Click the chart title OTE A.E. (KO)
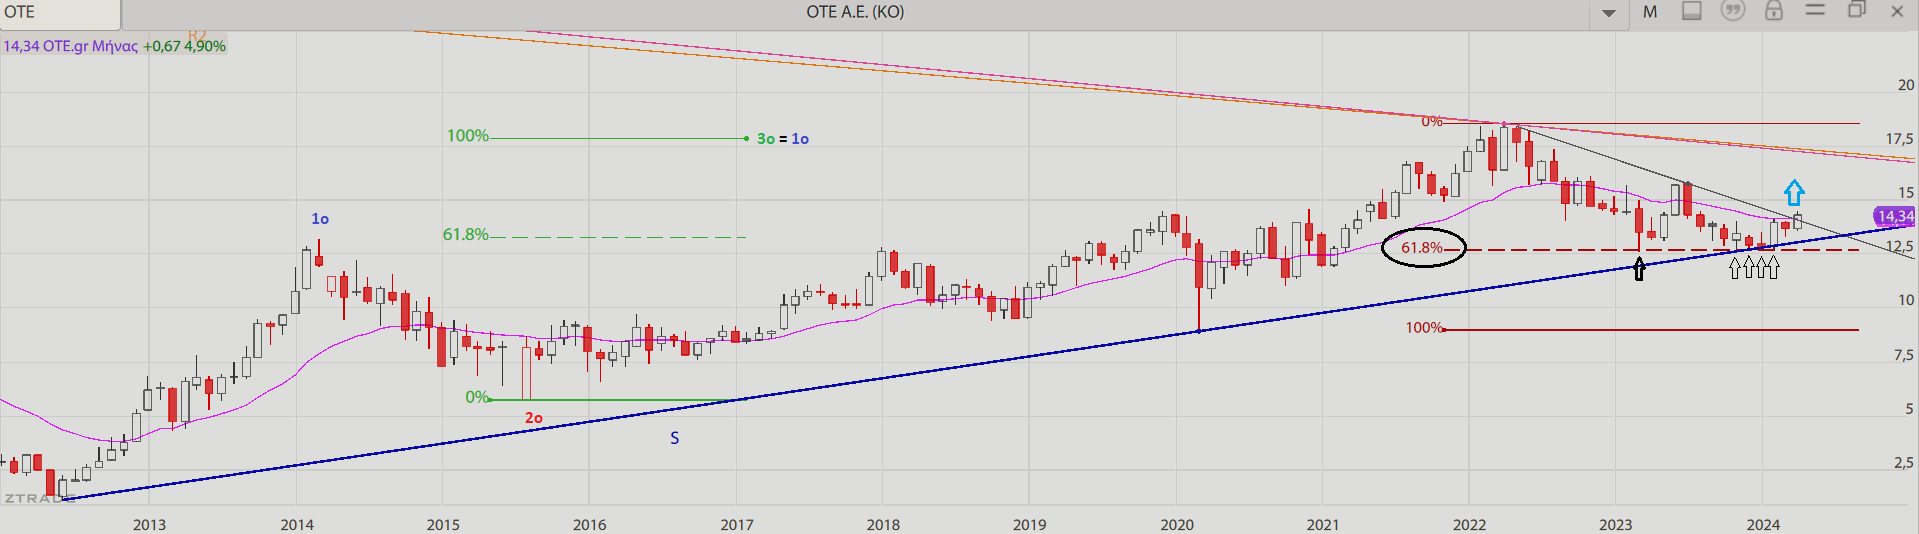The height and width of the screenshot is (534, 1919). [855, 12]
